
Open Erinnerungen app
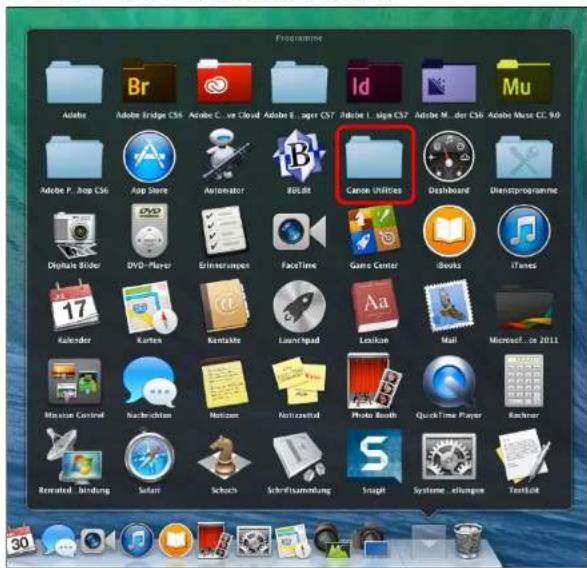[224, 231]
